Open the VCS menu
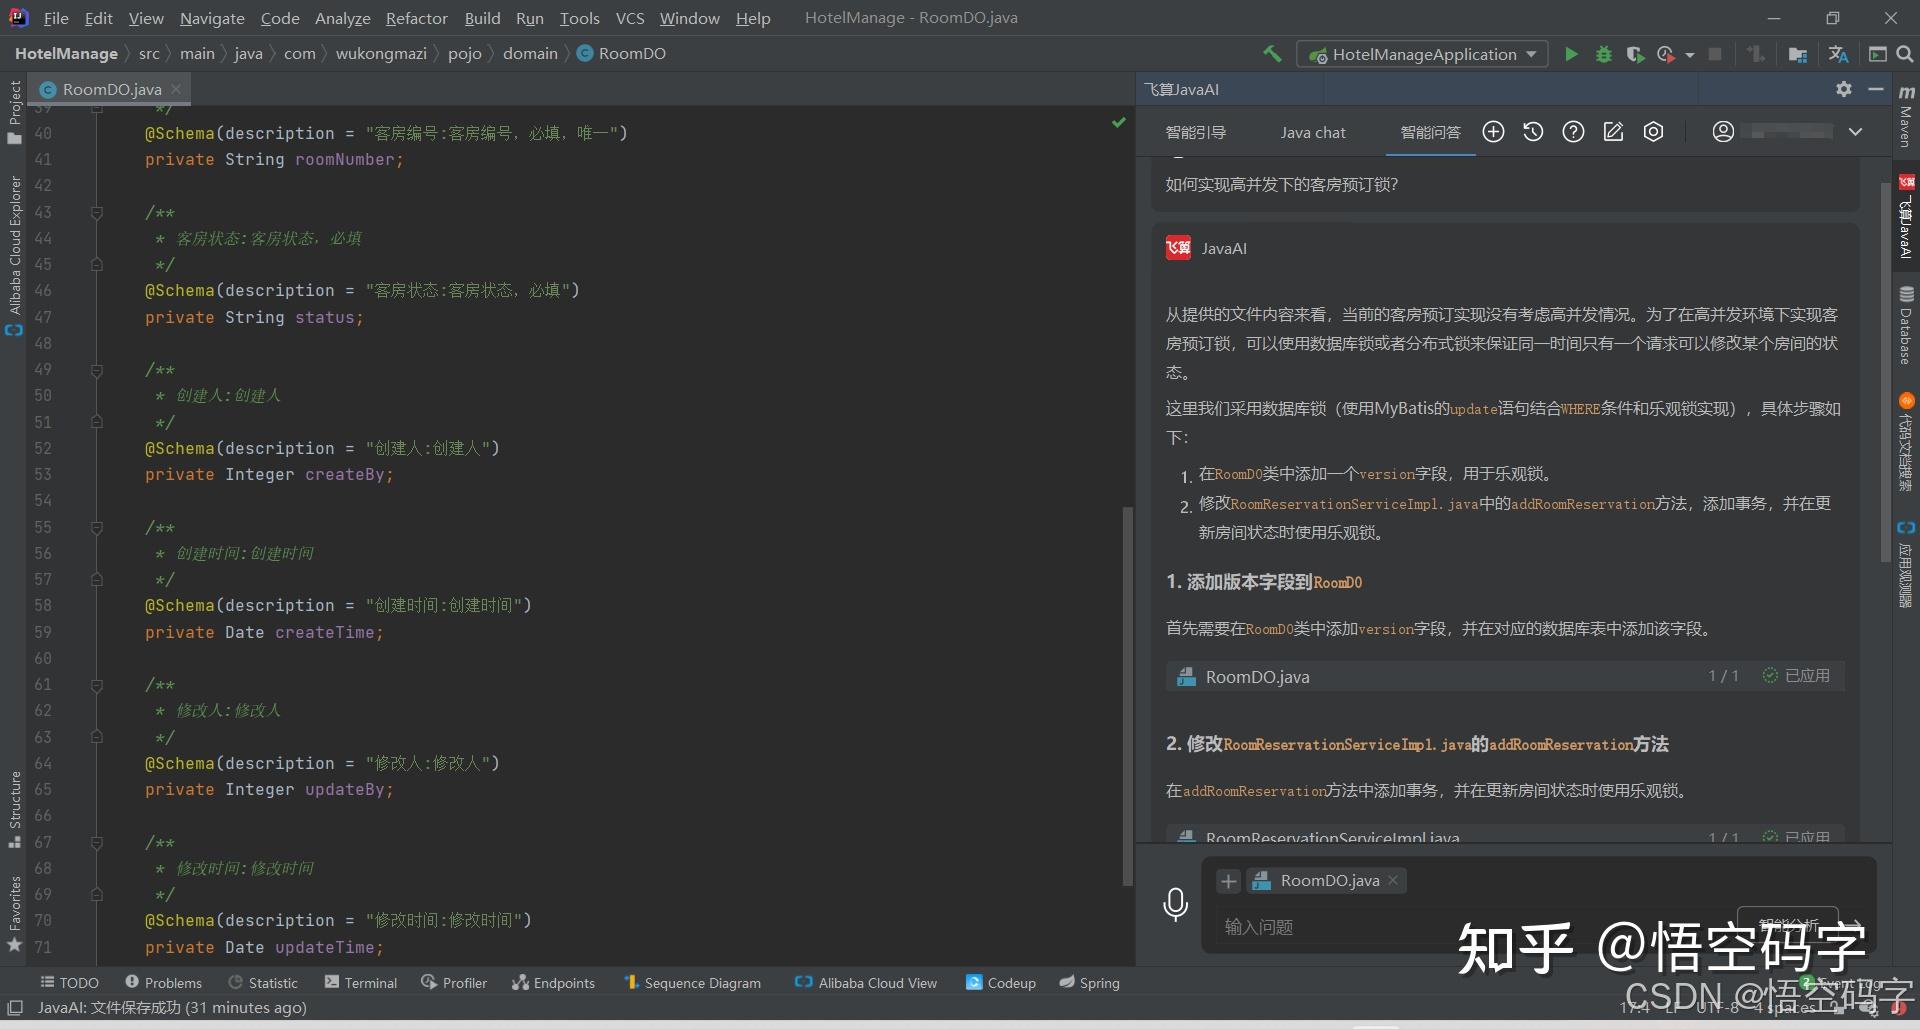1920x1029 pixels. point(630,18)
